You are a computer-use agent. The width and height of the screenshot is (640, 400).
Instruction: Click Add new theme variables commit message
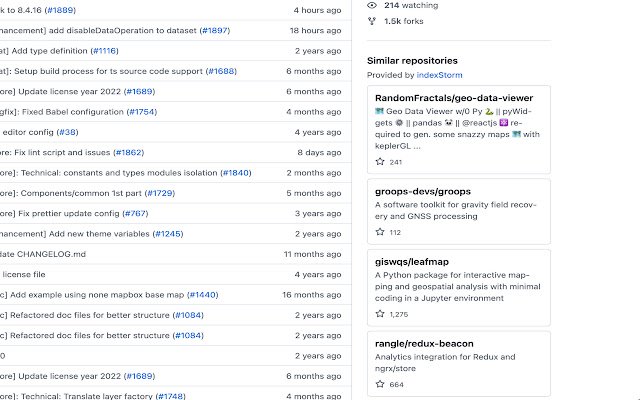pos(75,234)
